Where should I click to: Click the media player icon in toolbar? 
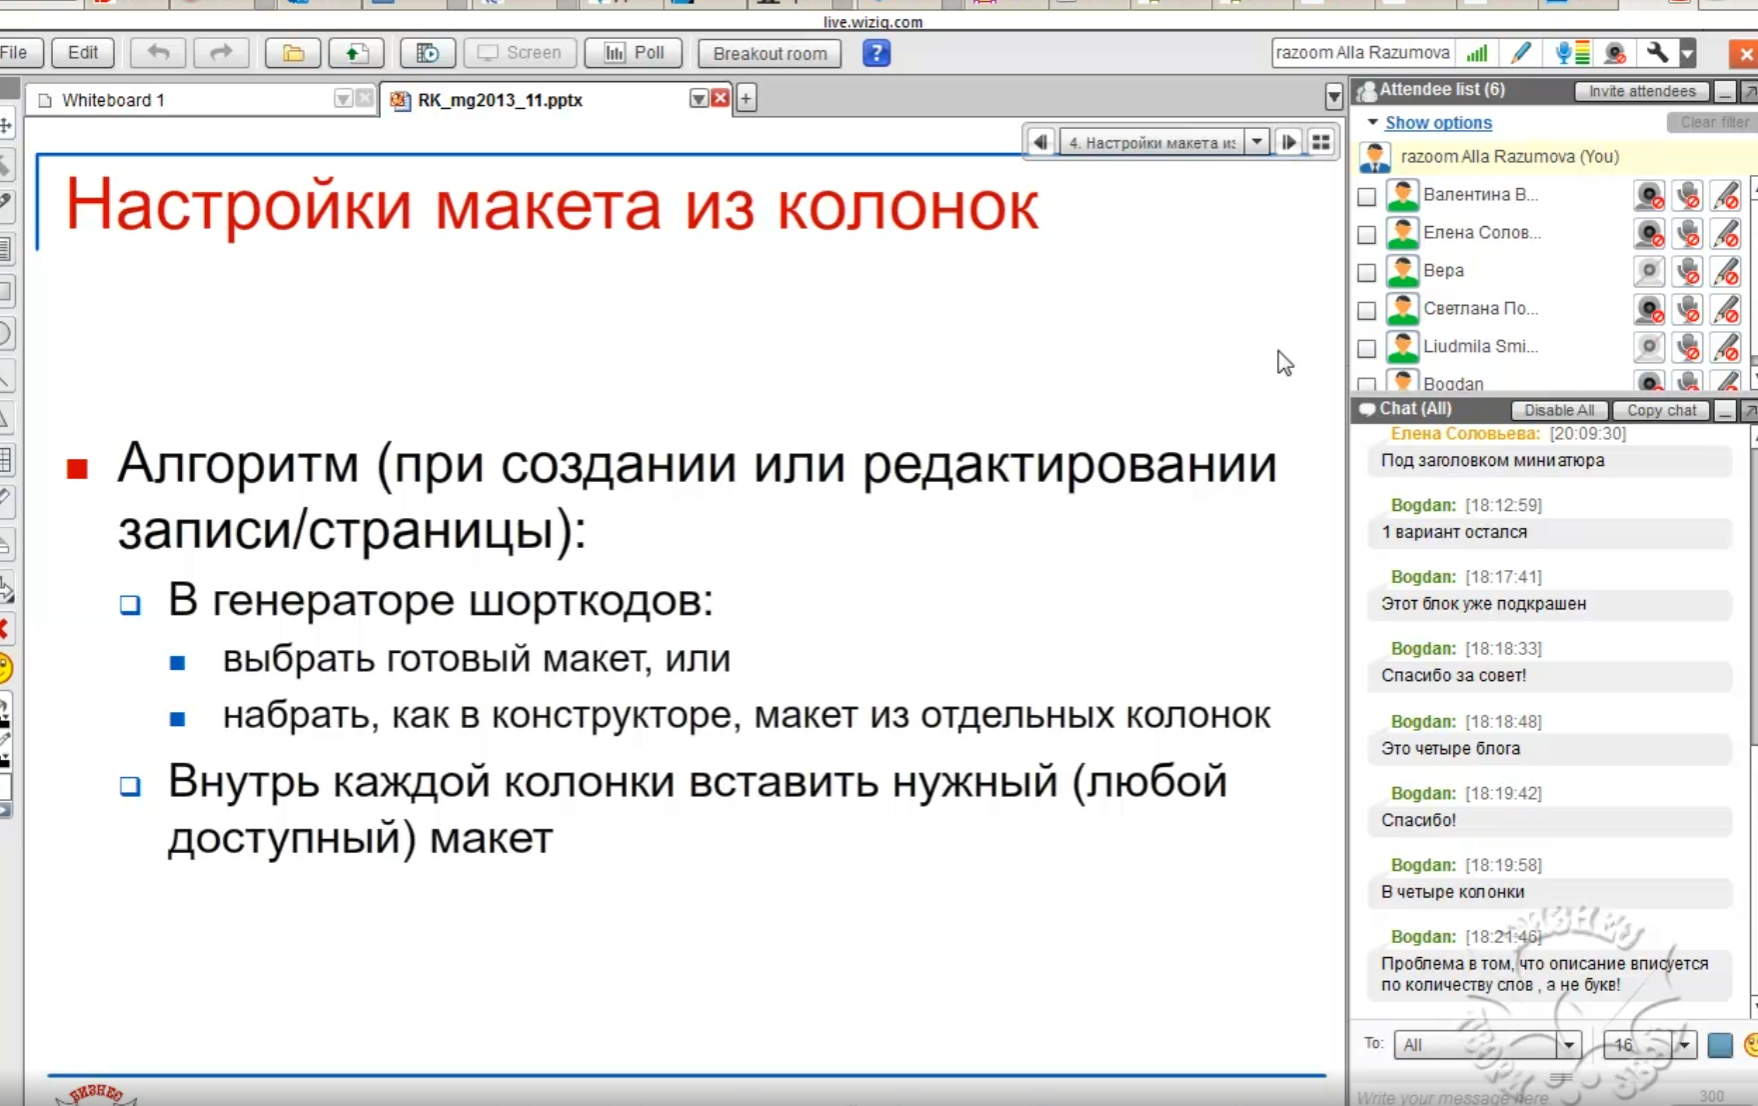click(427, 53)
